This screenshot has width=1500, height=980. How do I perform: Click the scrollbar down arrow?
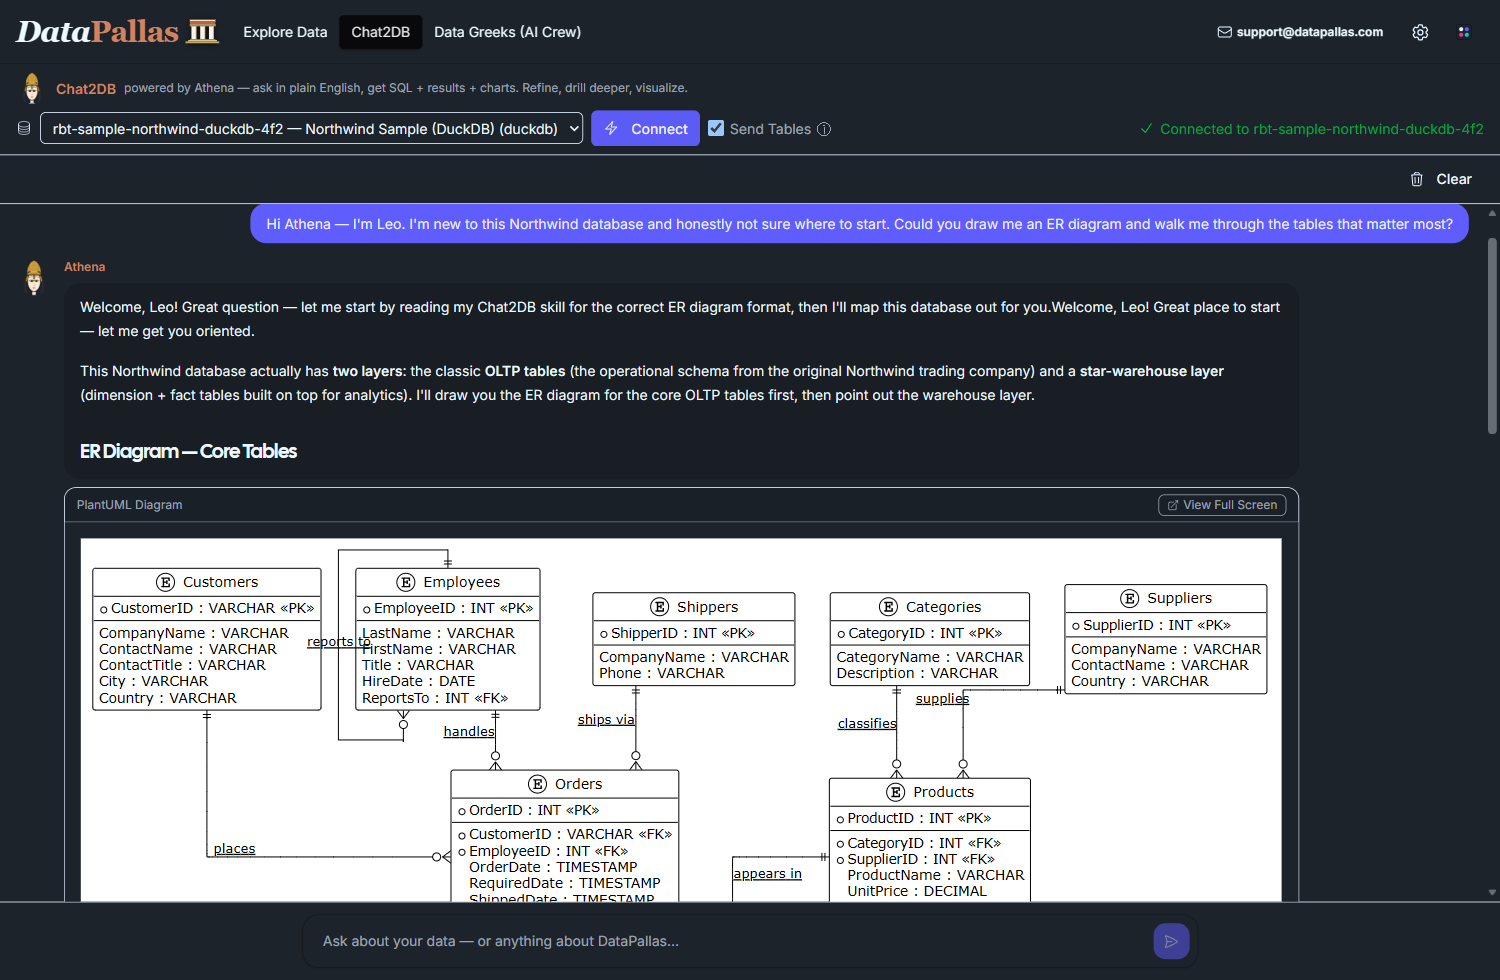tap(1492, 892)
